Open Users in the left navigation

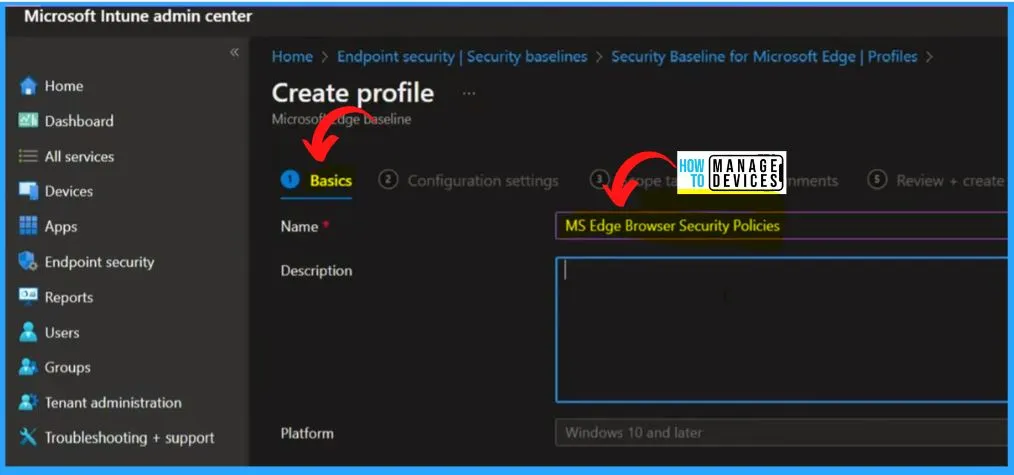click(x=62, y=332)
